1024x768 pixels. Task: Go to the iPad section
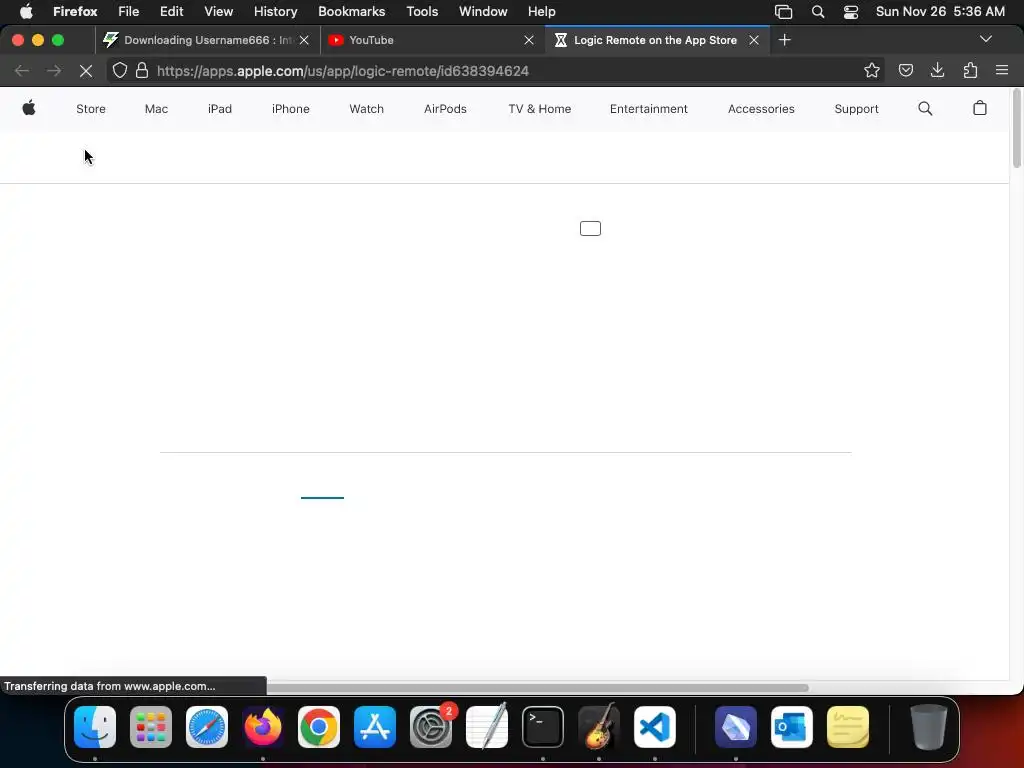(219, 109)
